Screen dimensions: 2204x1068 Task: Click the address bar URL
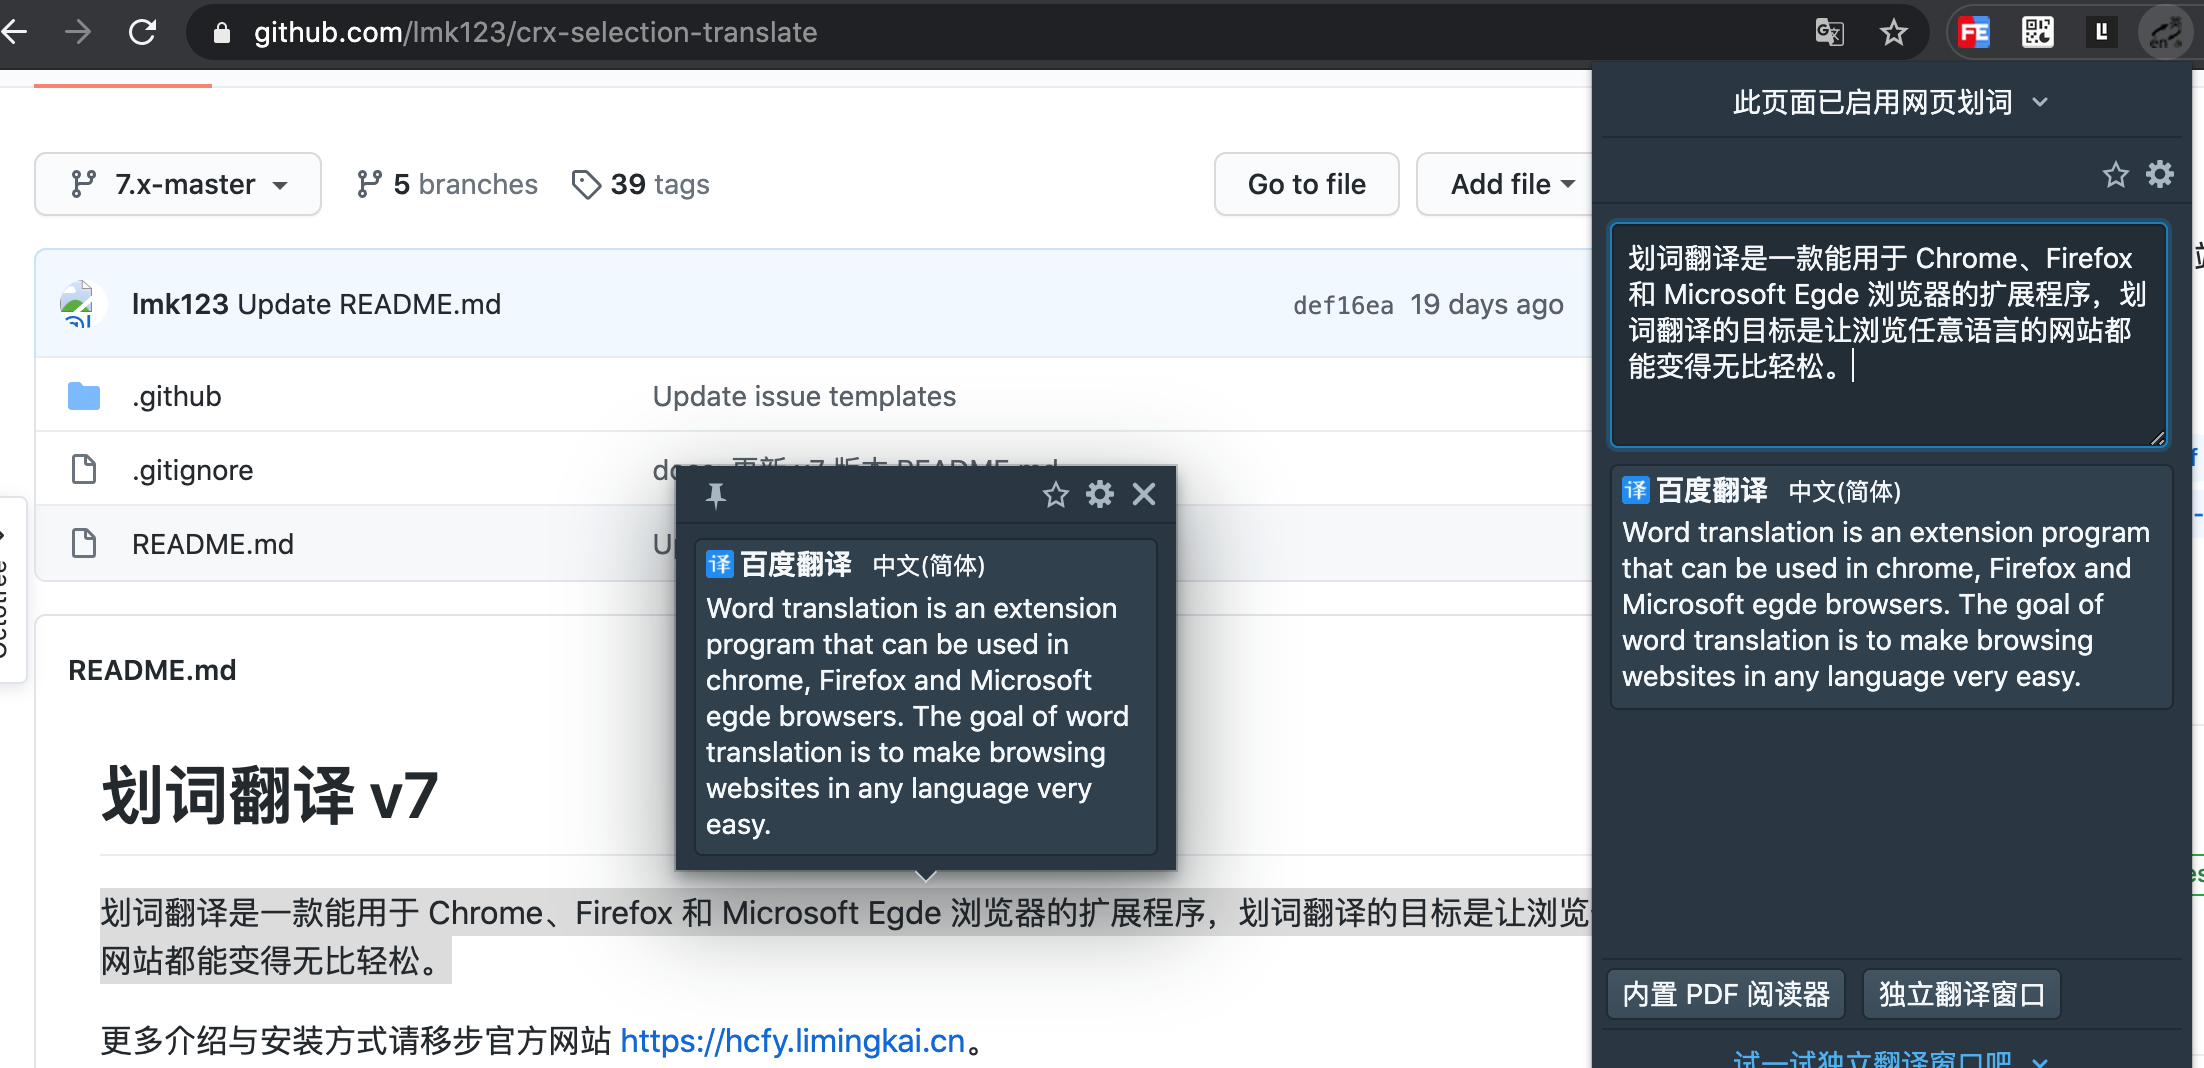tap(535, 32)
